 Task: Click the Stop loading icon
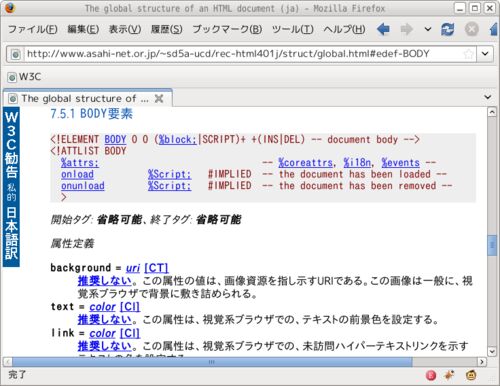472,29
